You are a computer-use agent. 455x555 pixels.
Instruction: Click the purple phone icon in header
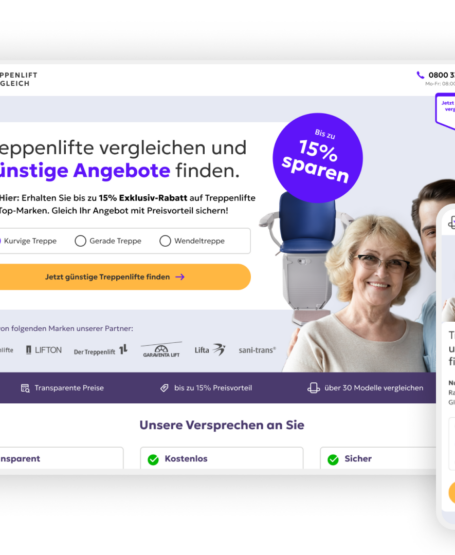pyautogui.click(x=420, y=75)
